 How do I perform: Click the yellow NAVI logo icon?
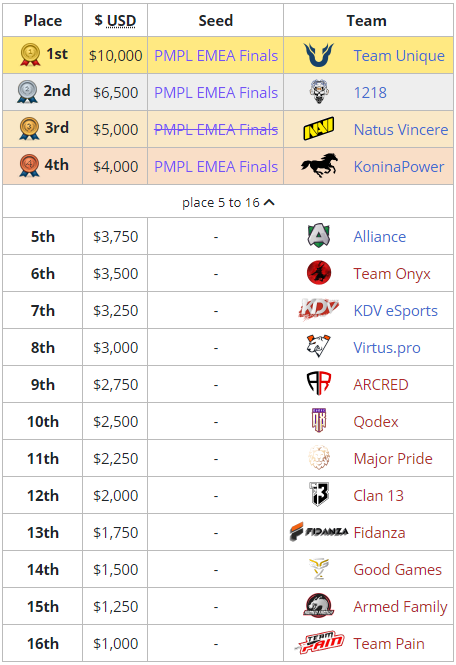pos(319,129)
